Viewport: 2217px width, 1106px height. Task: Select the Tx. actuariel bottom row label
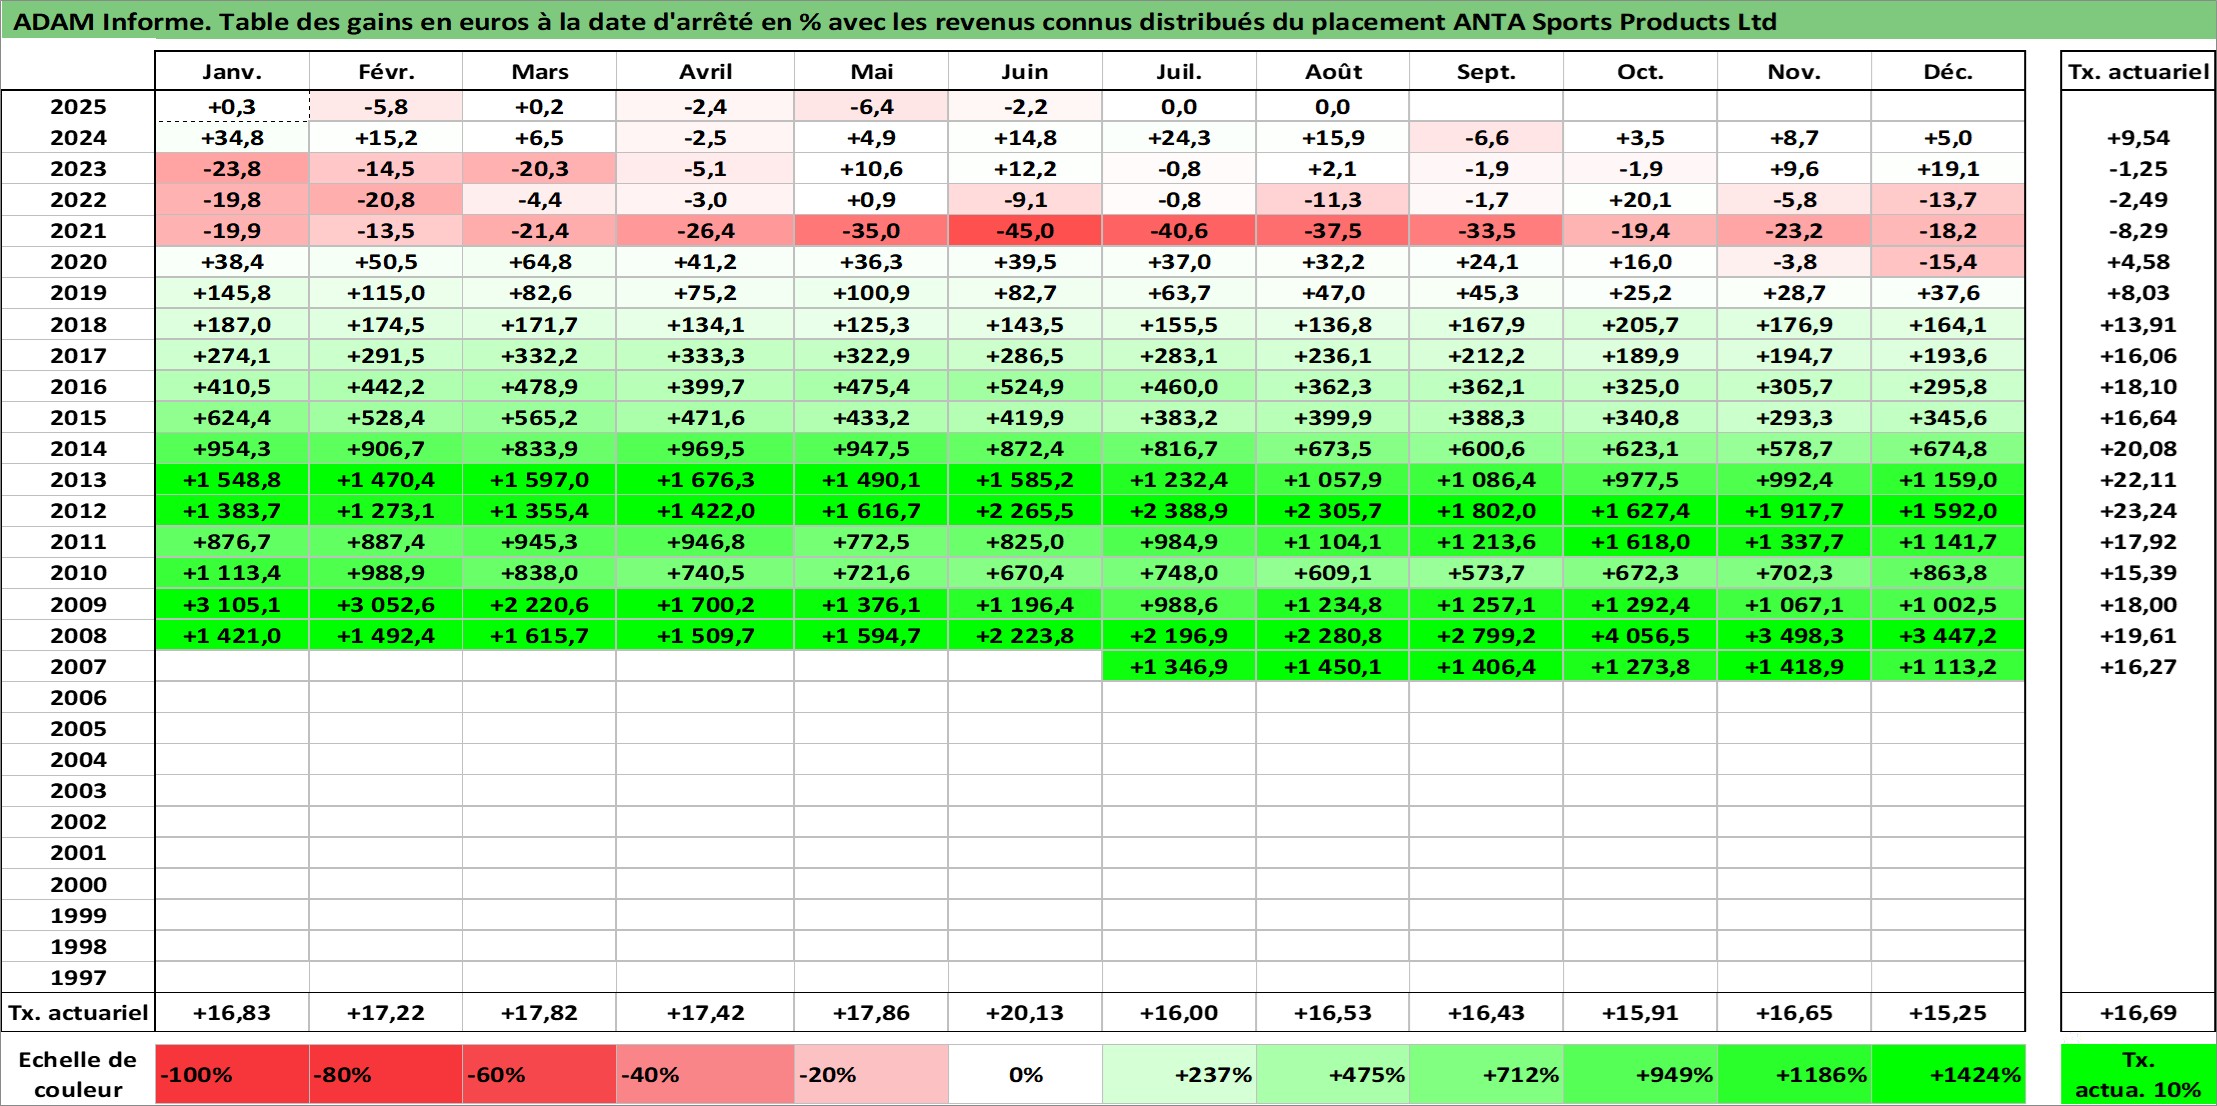[x=78, y=1012]
